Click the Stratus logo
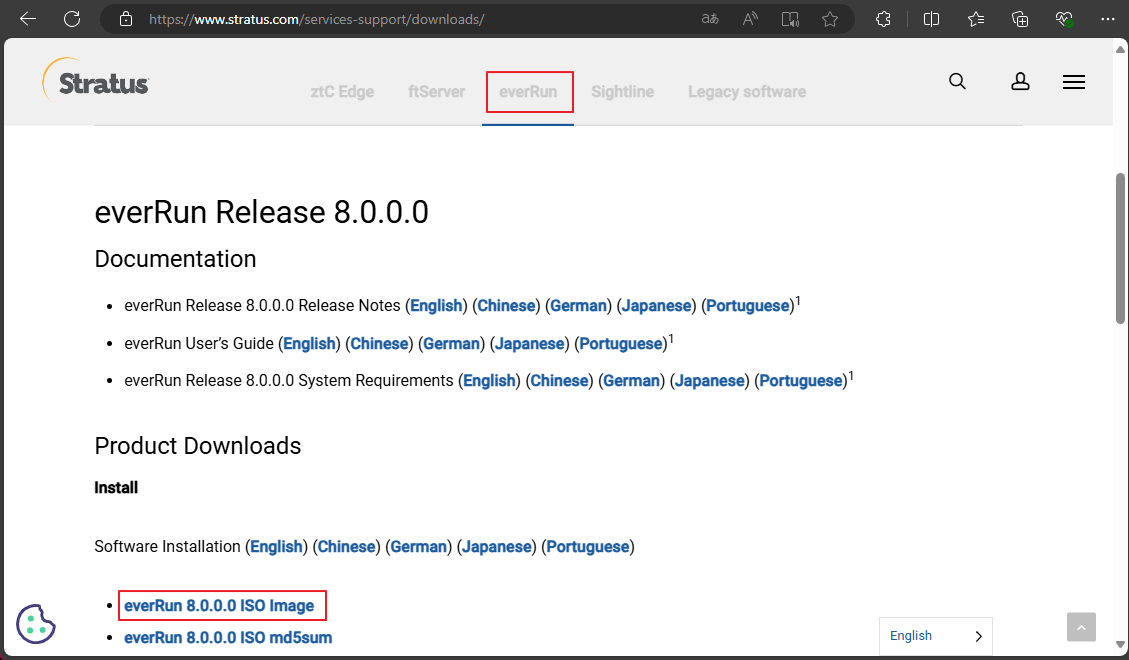The image size is (1129, 660). point(96,81)
